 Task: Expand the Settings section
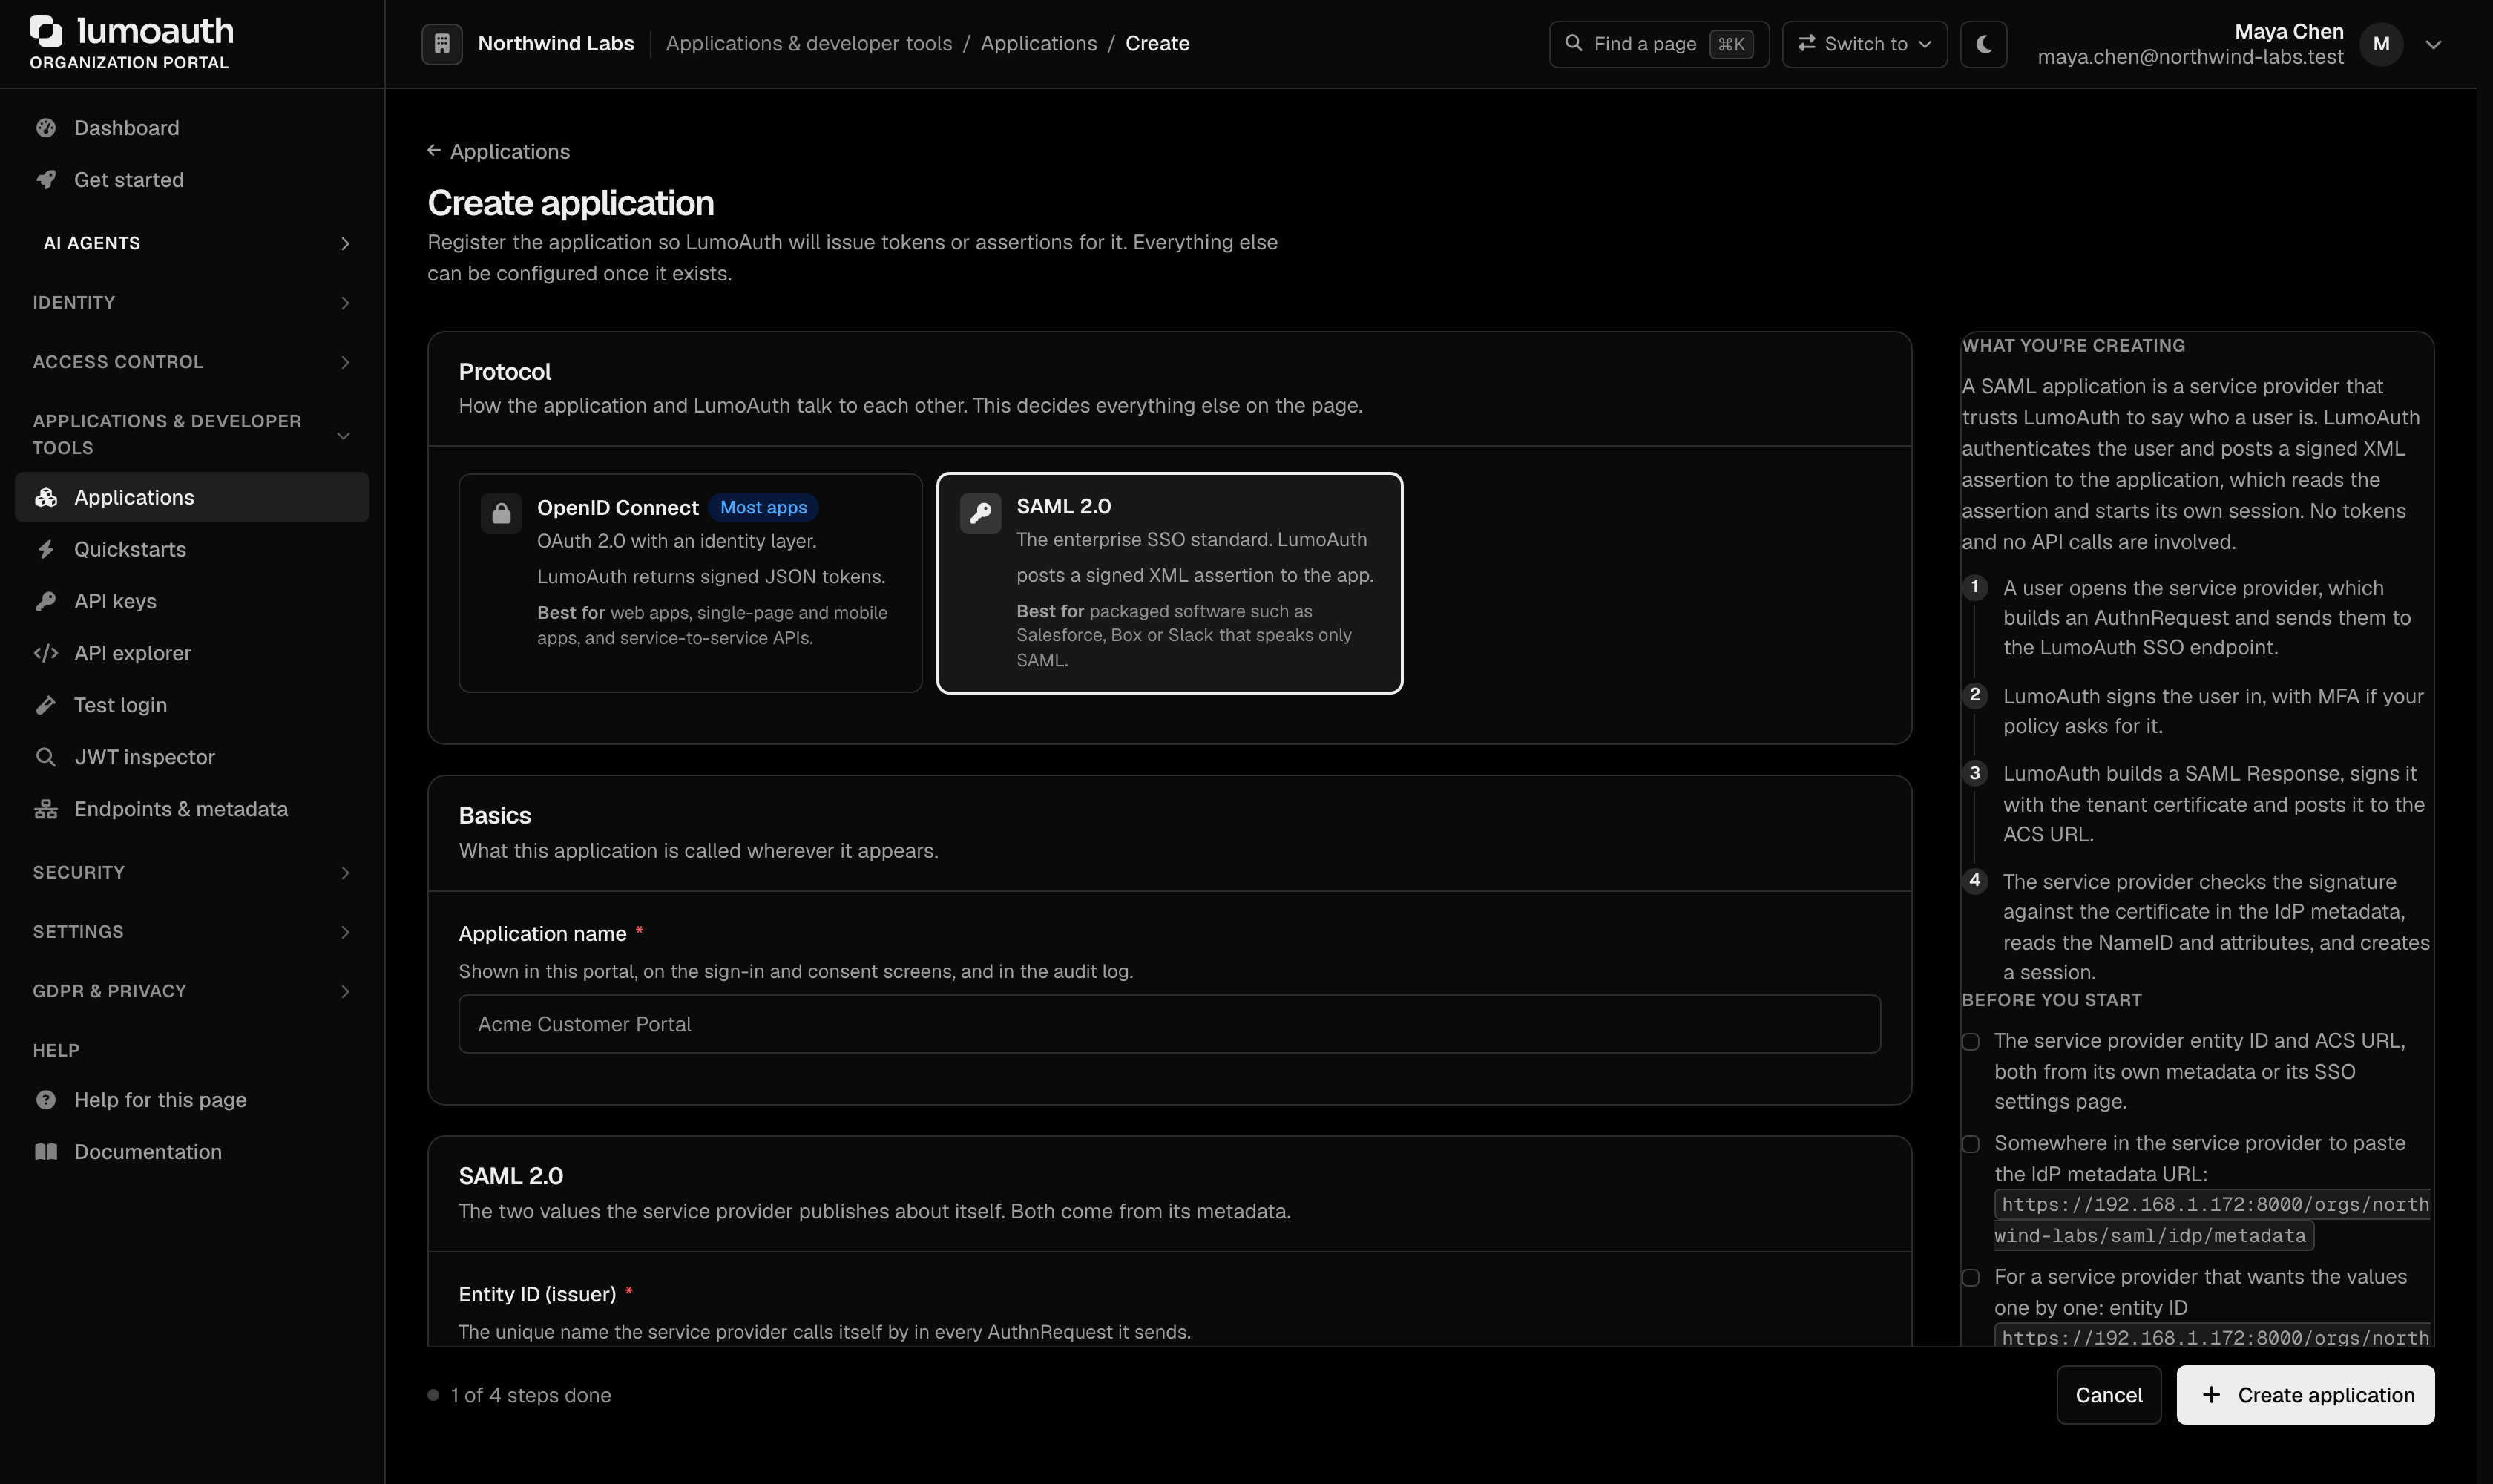[x=192, y=932]
